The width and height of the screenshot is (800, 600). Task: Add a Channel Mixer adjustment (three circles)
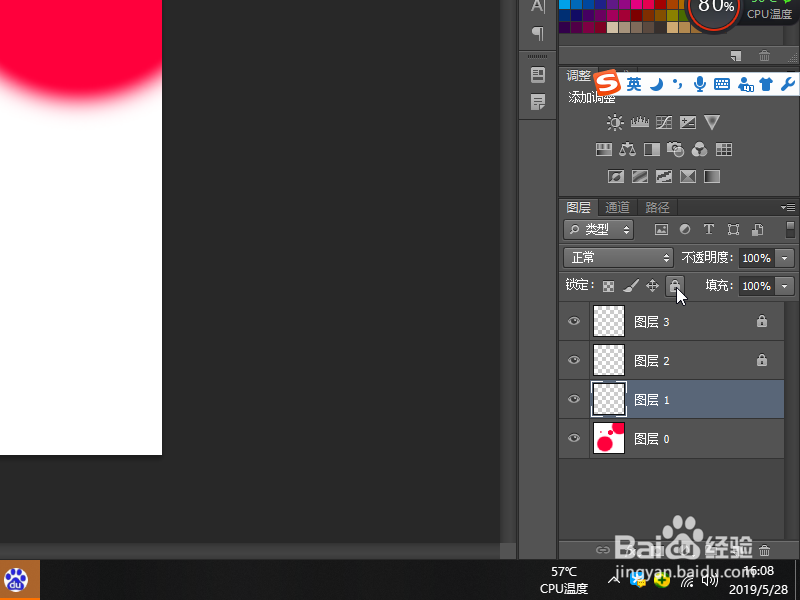point(699,149)
